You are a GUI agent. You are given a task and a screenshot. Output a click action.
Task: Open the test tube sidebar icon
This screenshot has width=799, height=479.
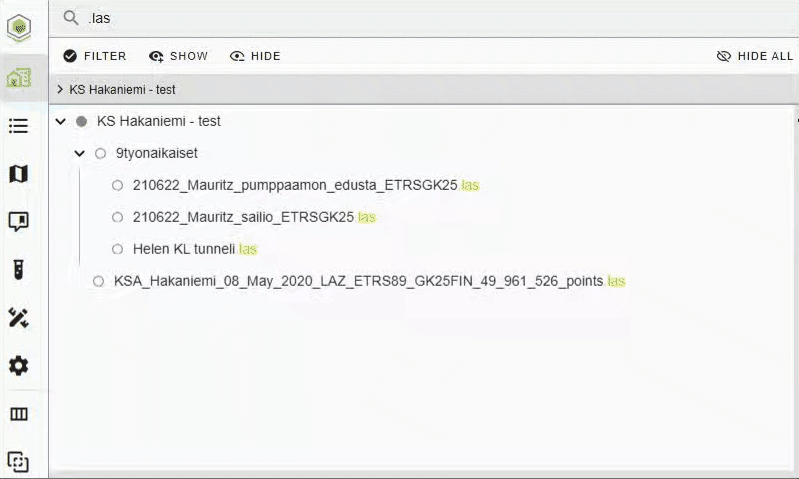[18, 270]
